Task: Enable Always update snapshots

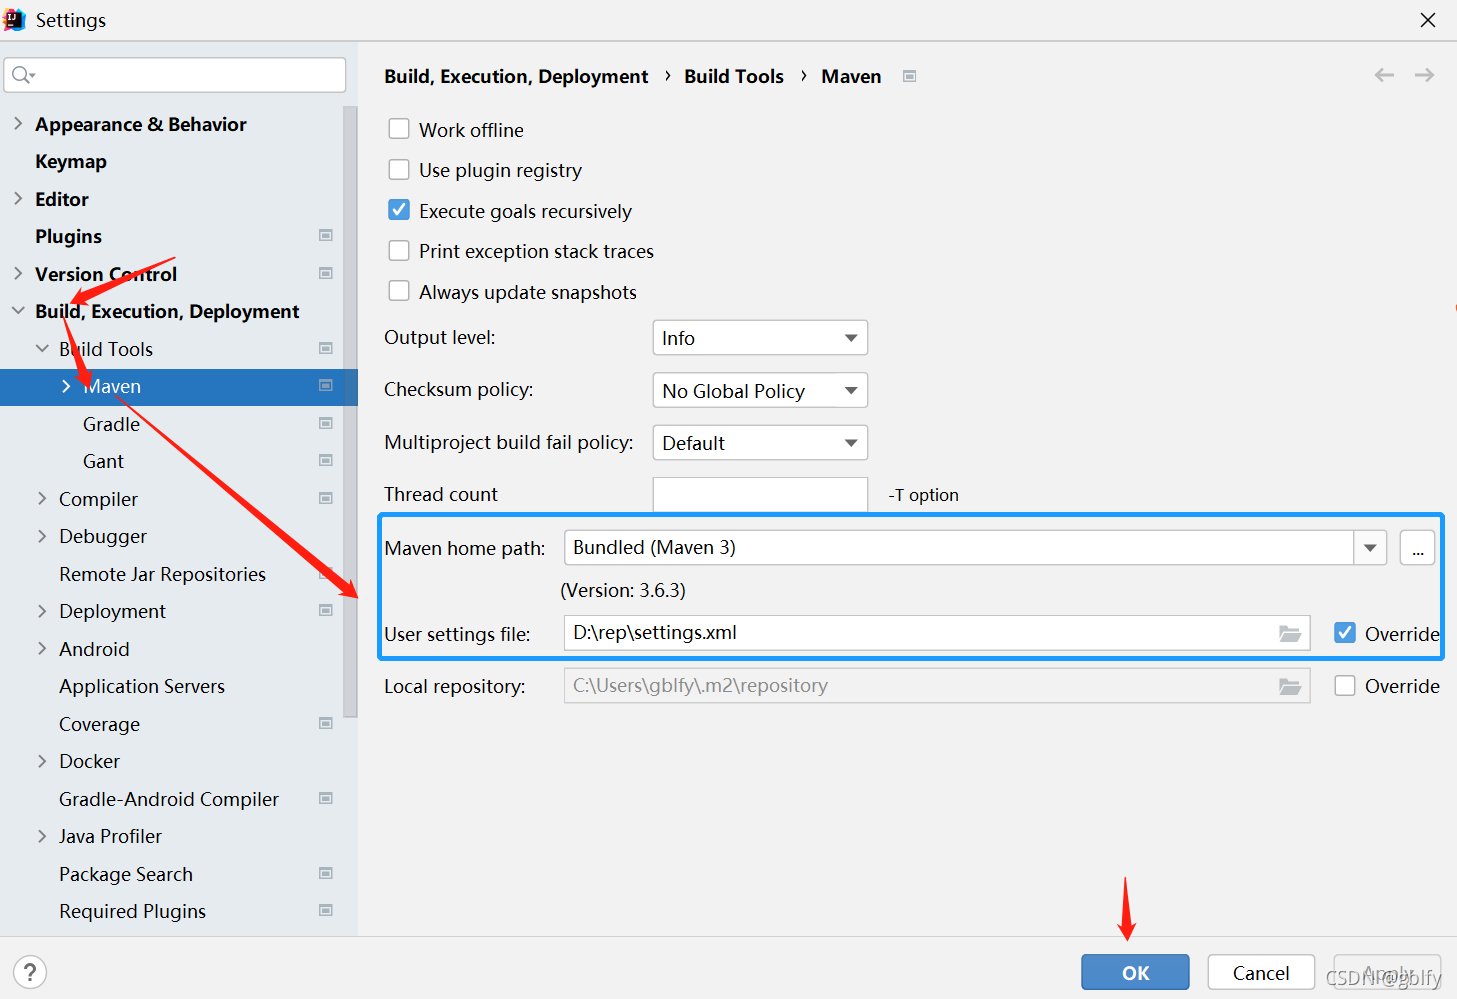Action: click(x=399, y=291)
